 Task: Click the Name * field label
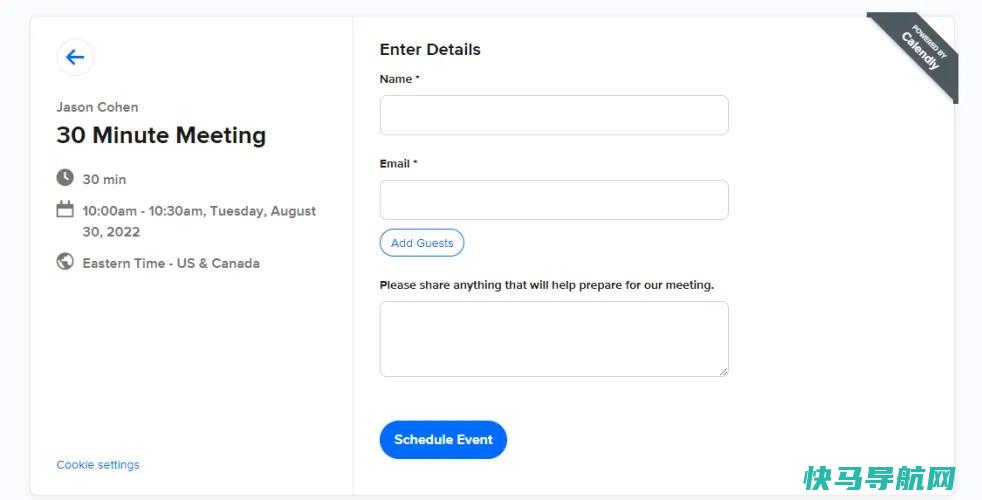point(399,79)
